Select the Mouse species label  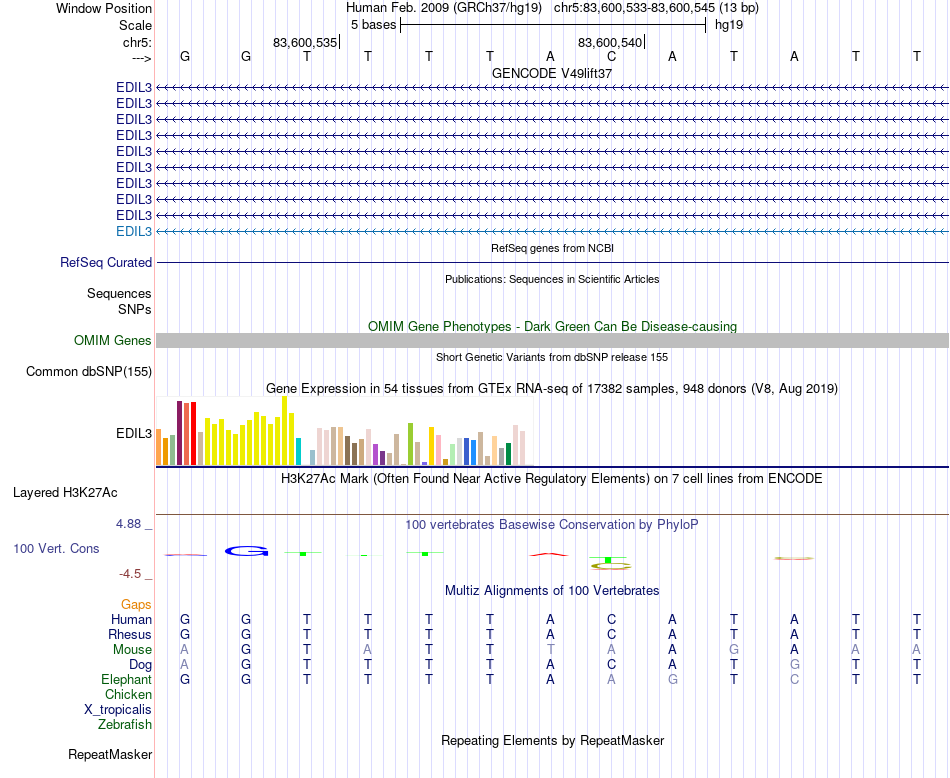(132, 650)
